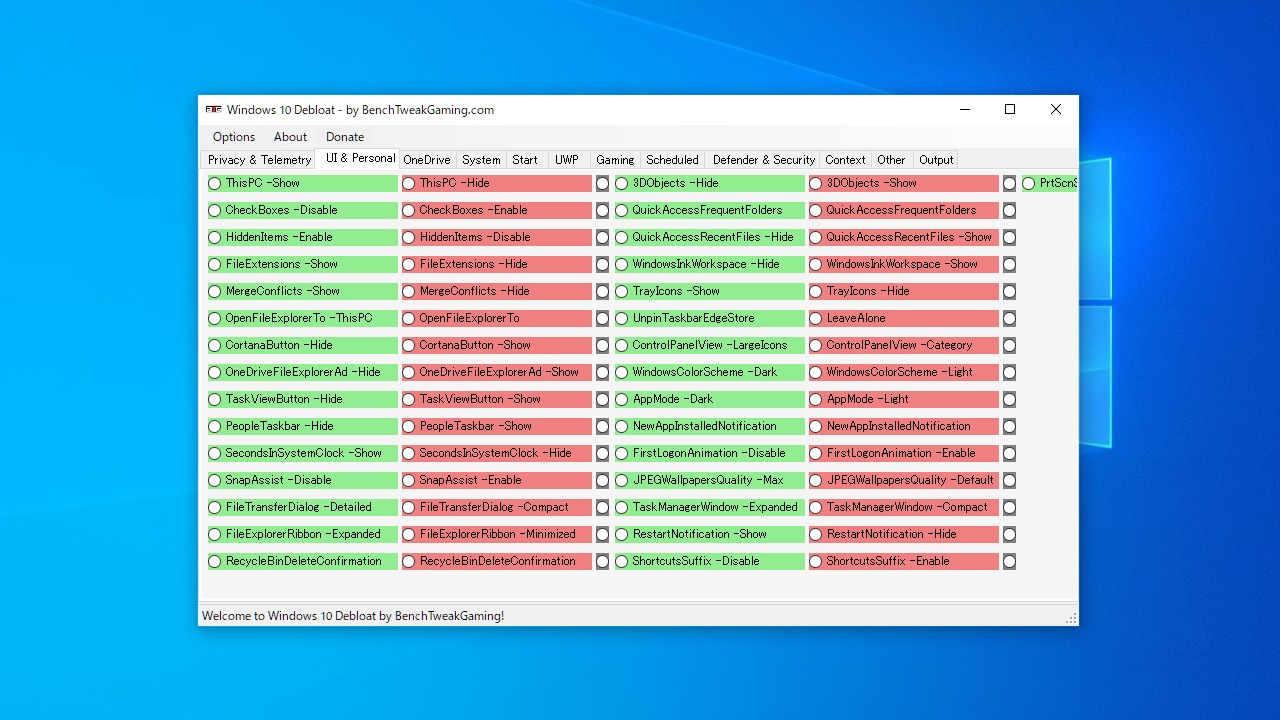Viewport: 1280px width, 720px height.
Task: Pick FileExplorerRibbon -Expanded option
Action: 302,535
